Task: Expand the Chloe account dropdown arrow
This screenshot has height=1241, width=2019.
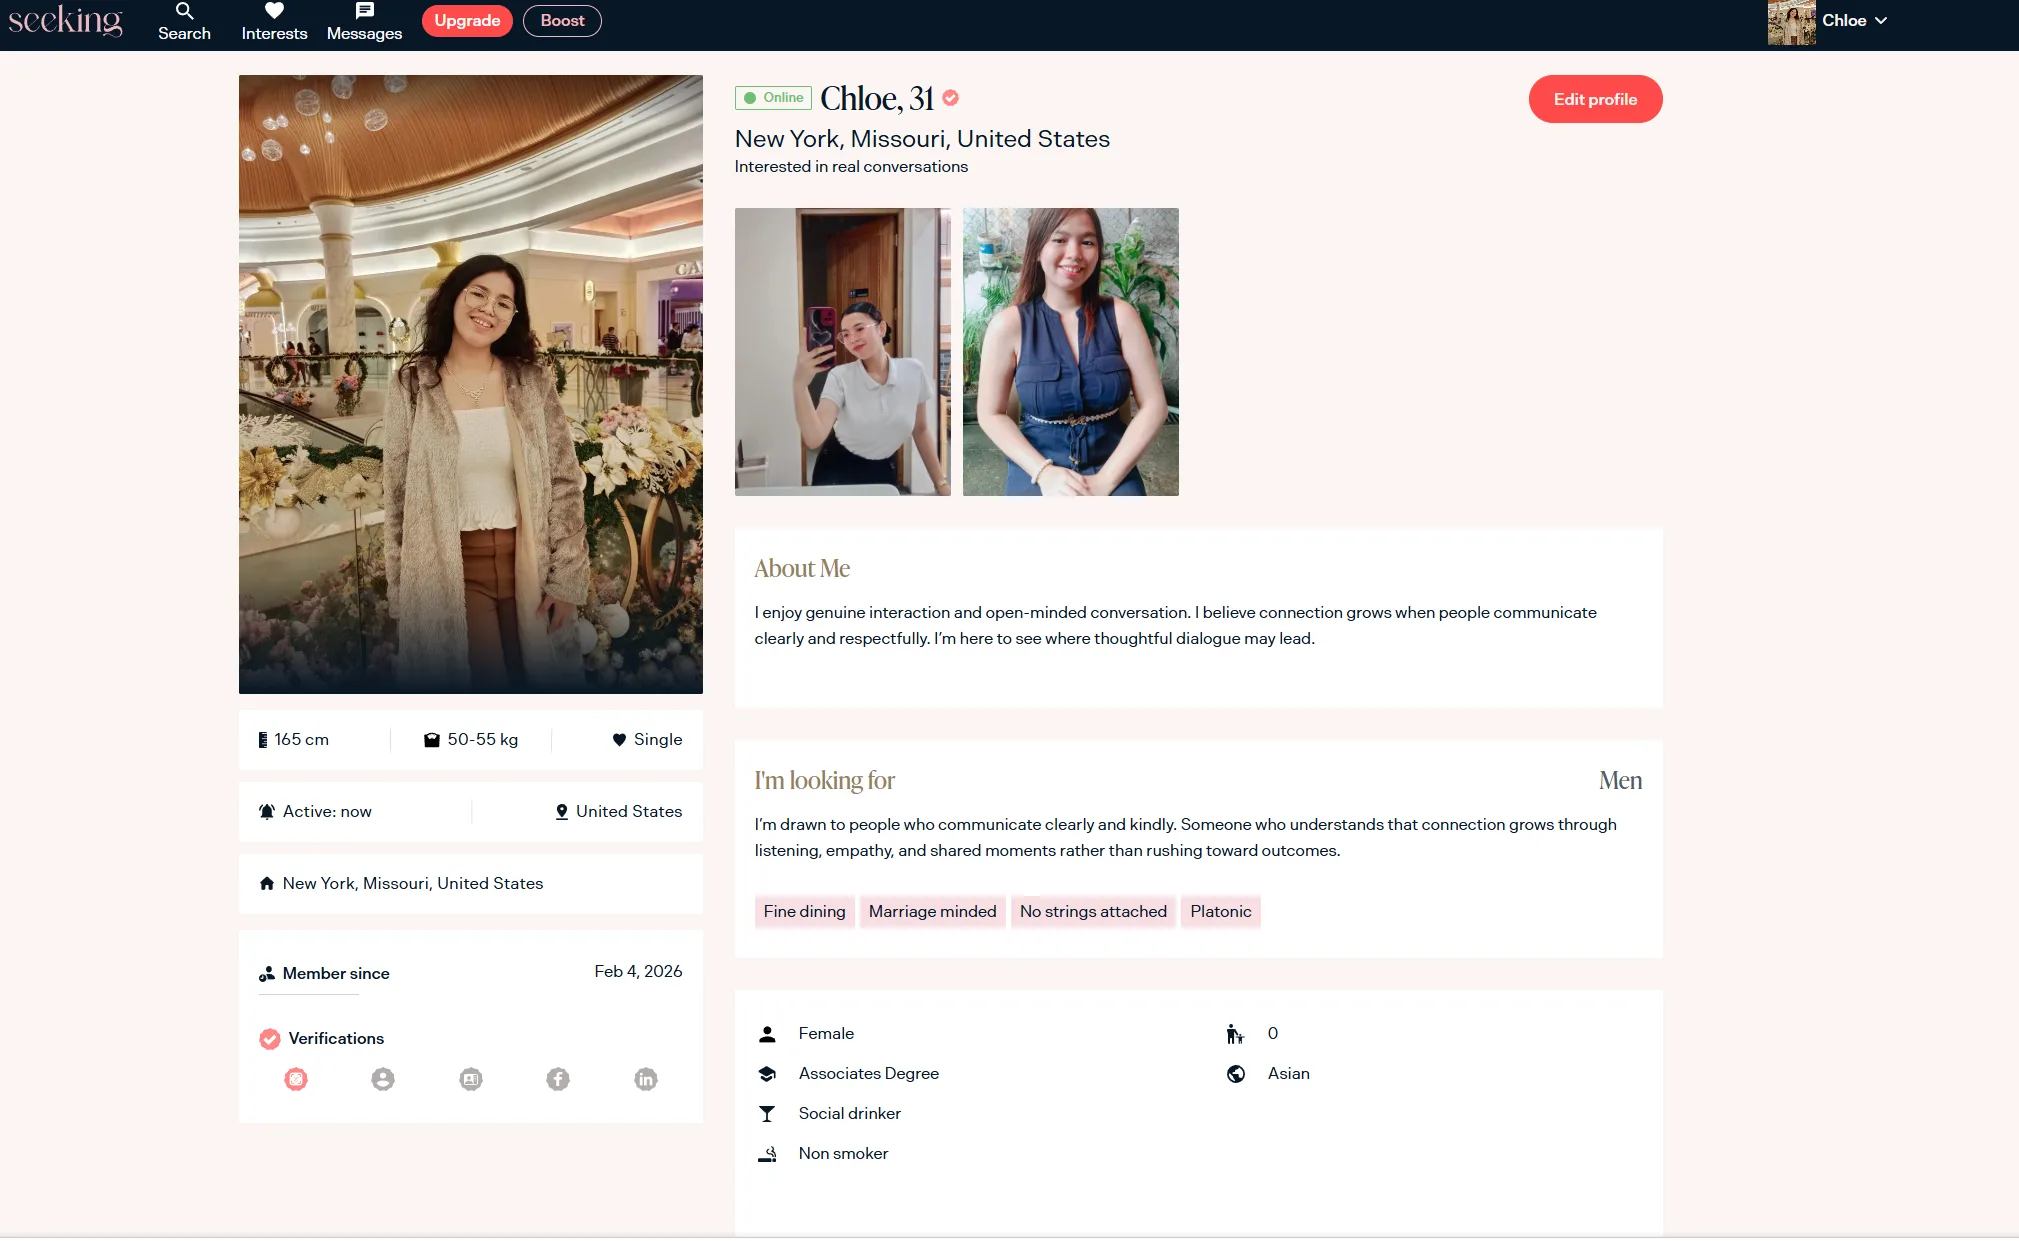Action: pyautogui.click(x=1881, y=20)
